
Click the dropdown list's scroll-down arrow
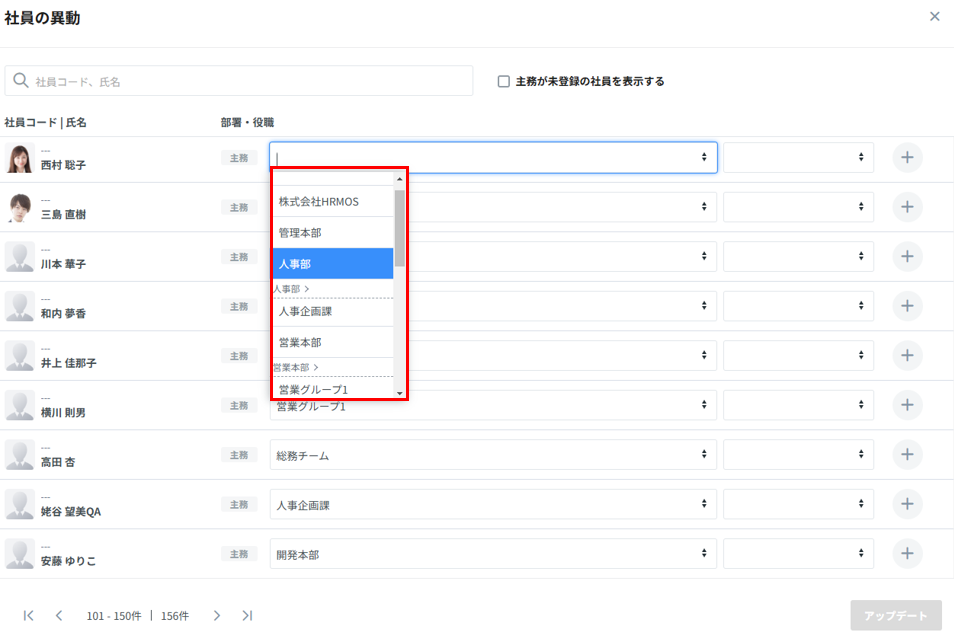pos(399,393)
